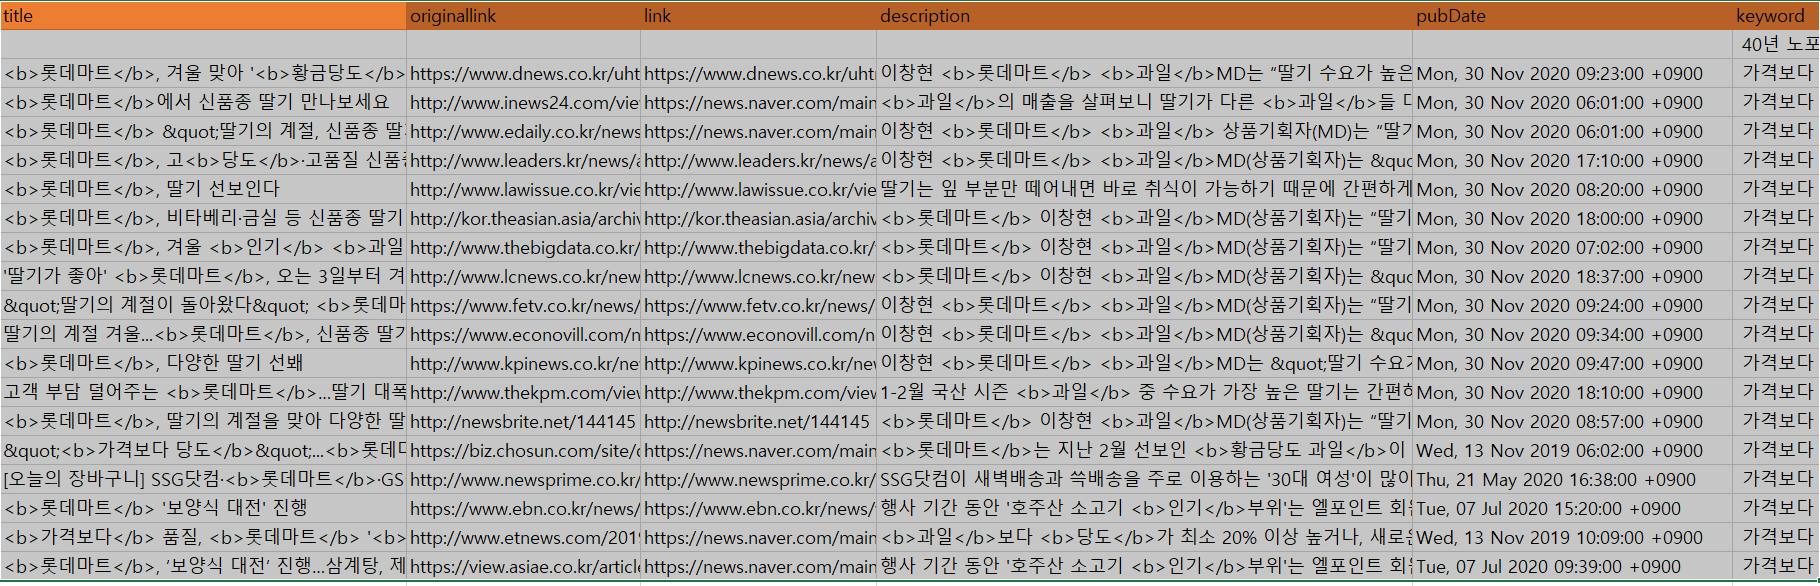Select the ebn.co.kr originallink cell
The image size is (1820, 586).
(x=523, y=509)
